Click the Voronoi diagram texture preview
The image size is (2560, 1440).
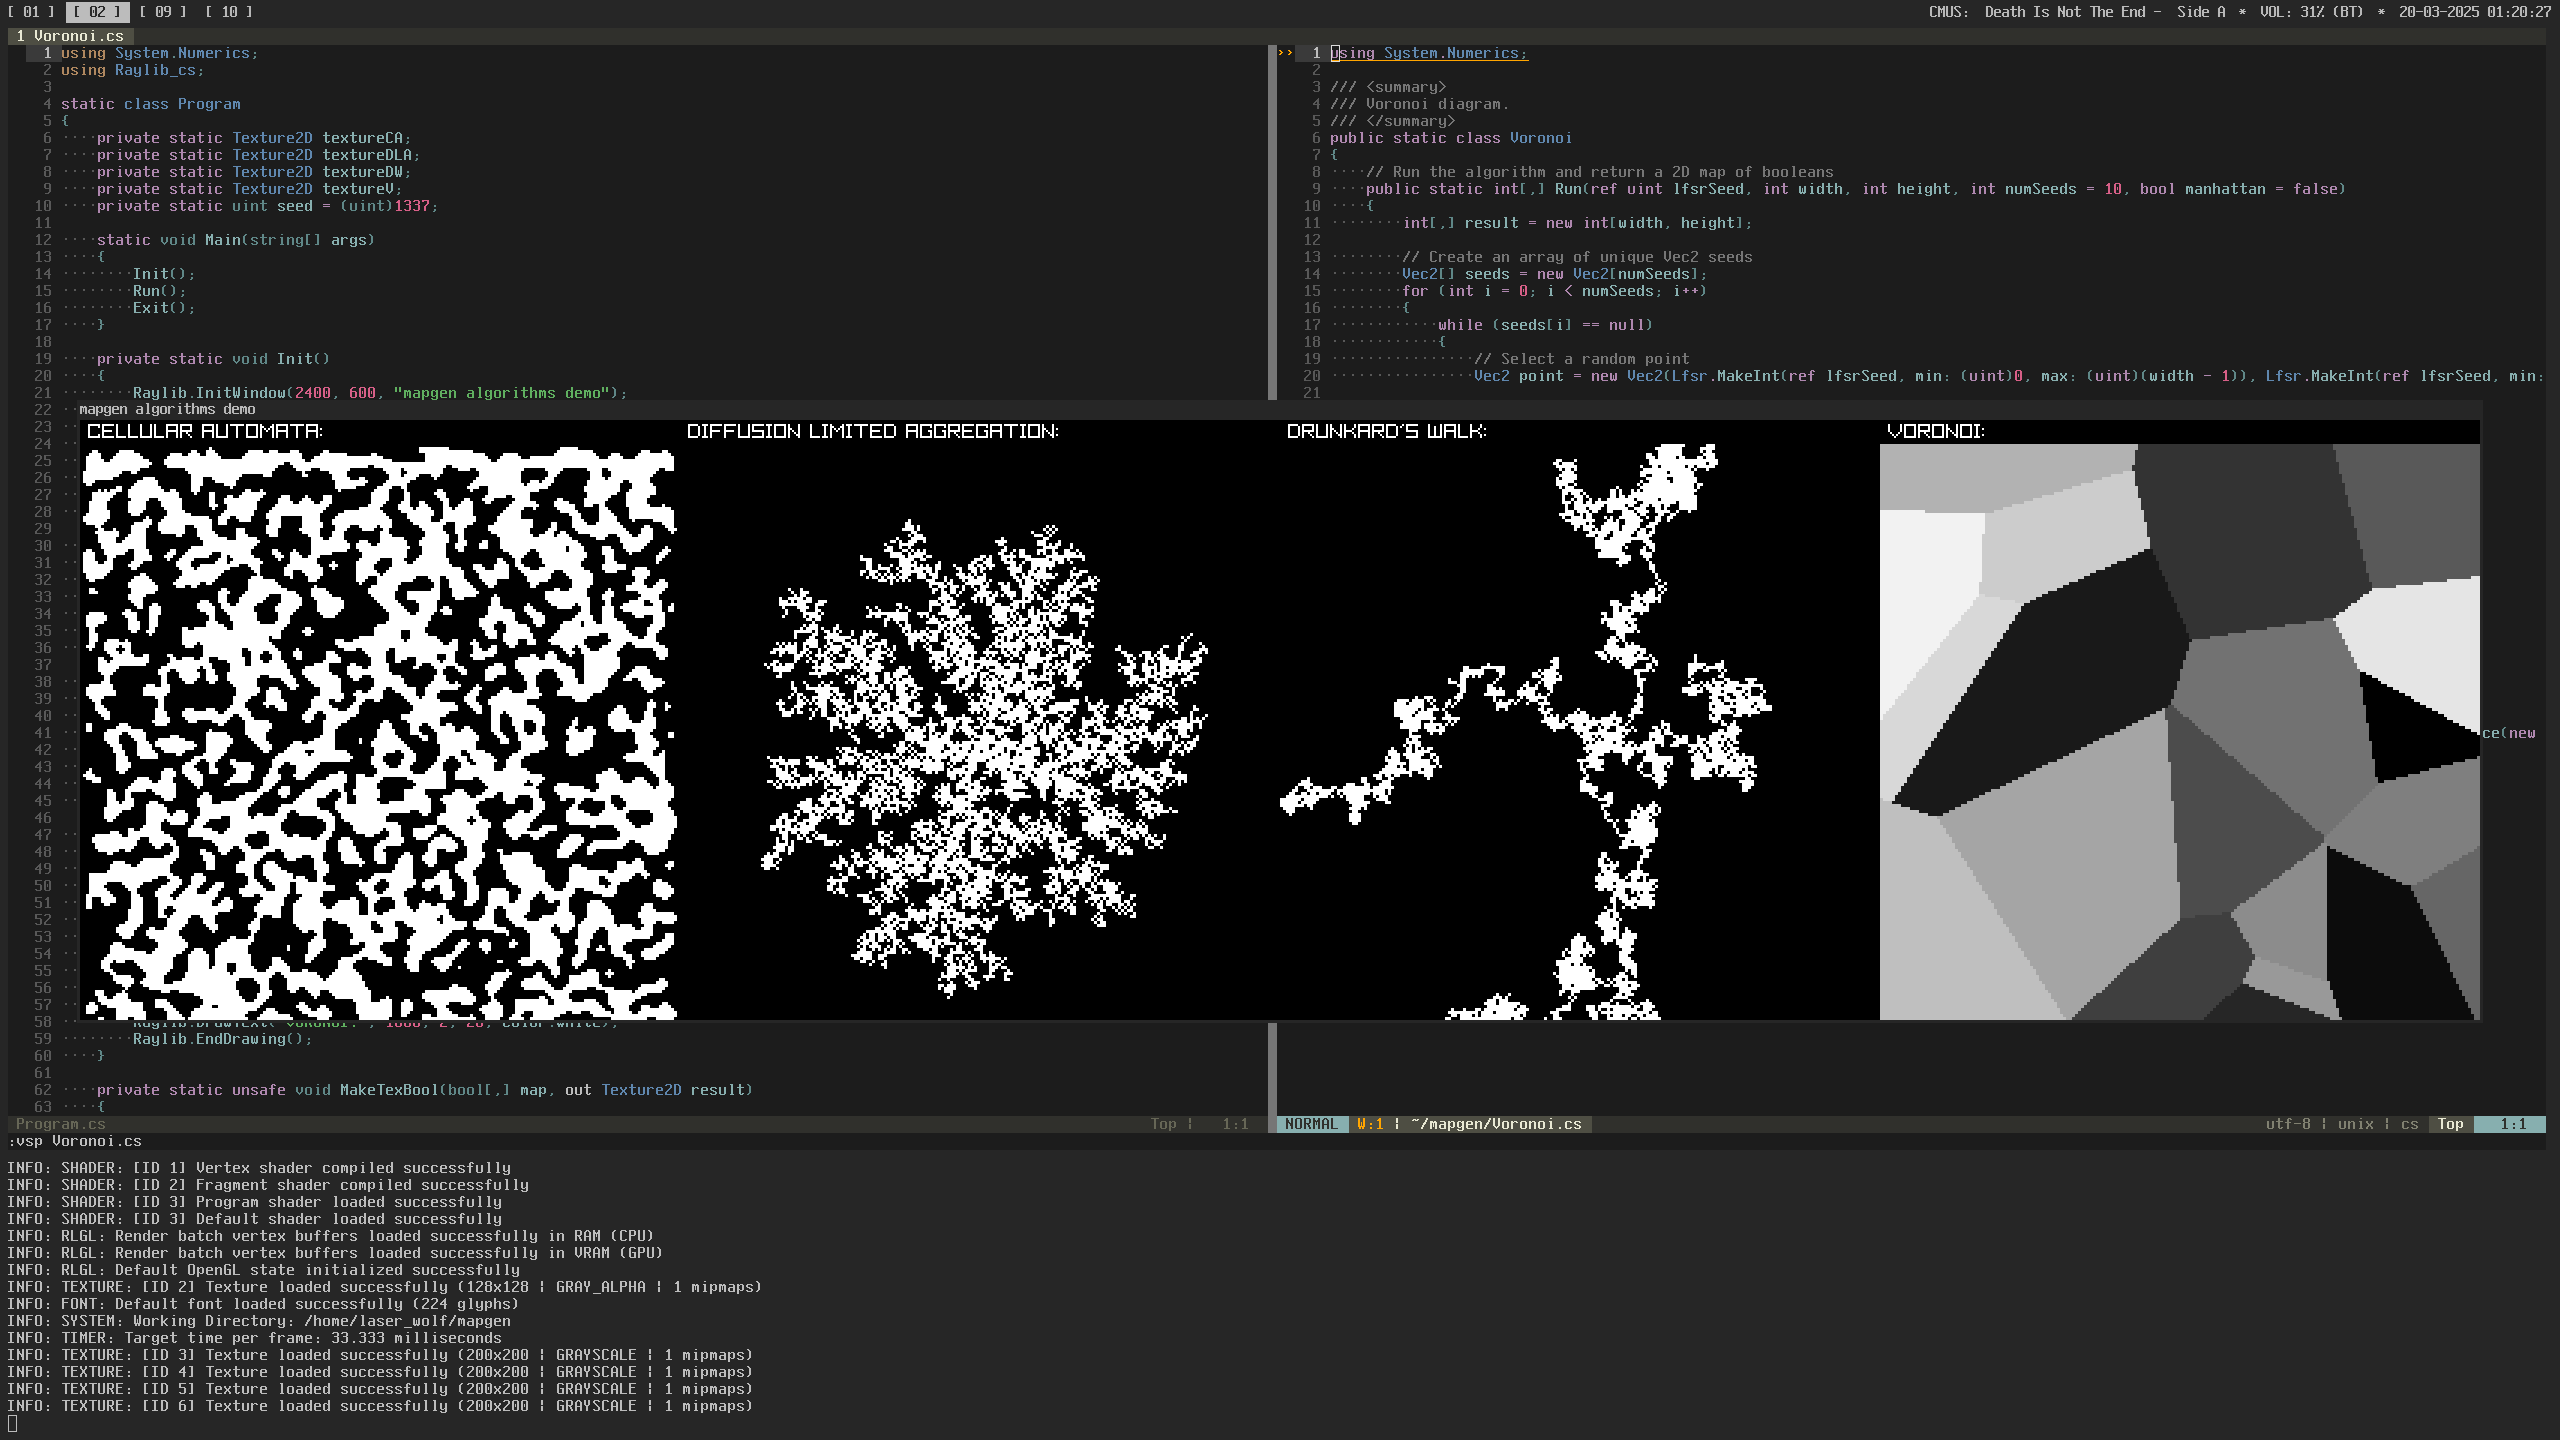pos(2180,732)
